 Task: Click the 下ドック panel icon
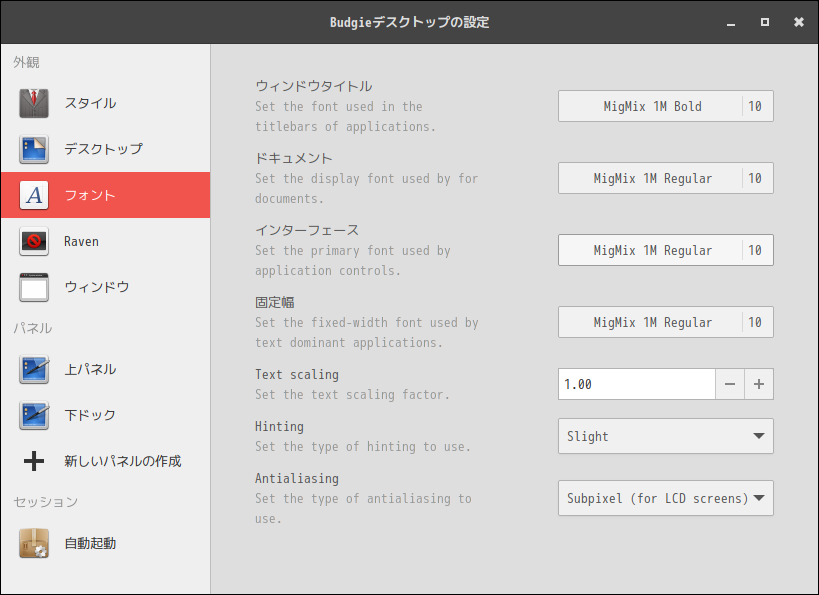coord(34,415)
